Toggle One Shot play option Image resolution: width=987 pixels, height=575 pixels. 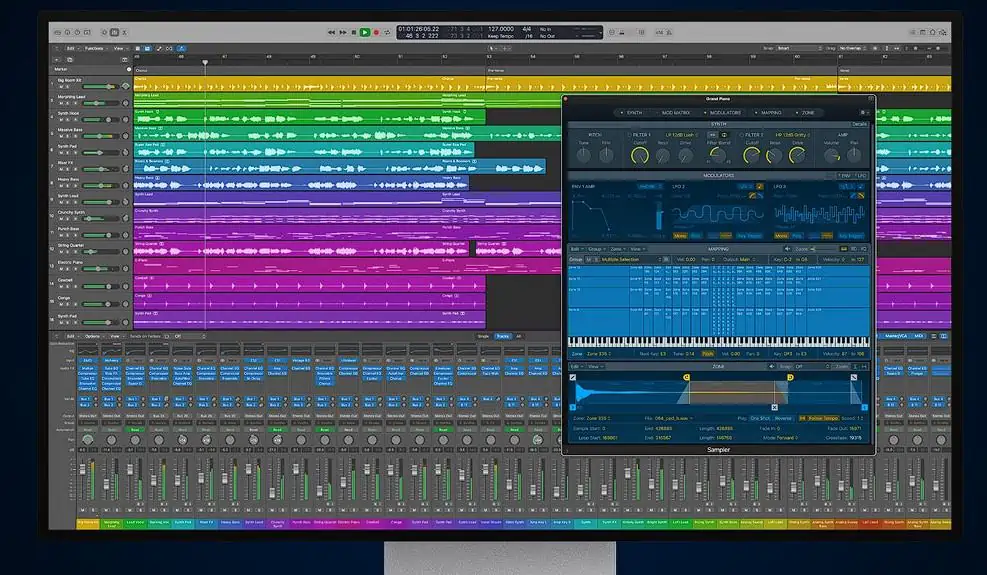click(x=760, y=418)
